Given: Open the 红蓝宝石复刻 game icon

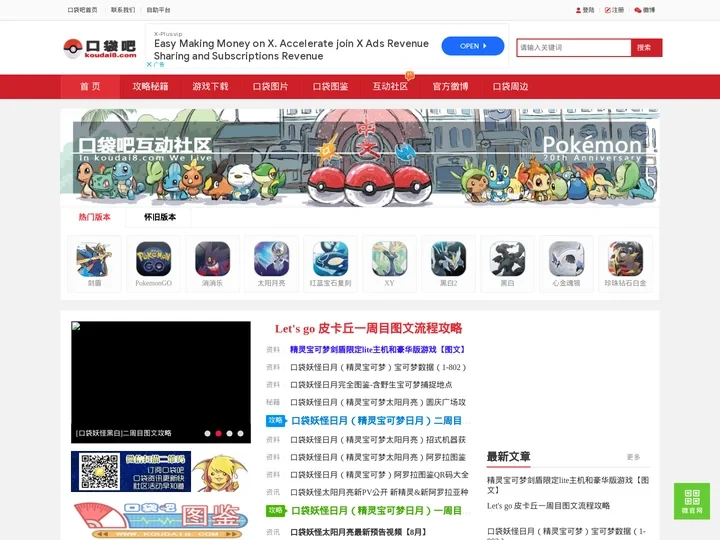Looking at the screenshot, I should tap(330, 259).
